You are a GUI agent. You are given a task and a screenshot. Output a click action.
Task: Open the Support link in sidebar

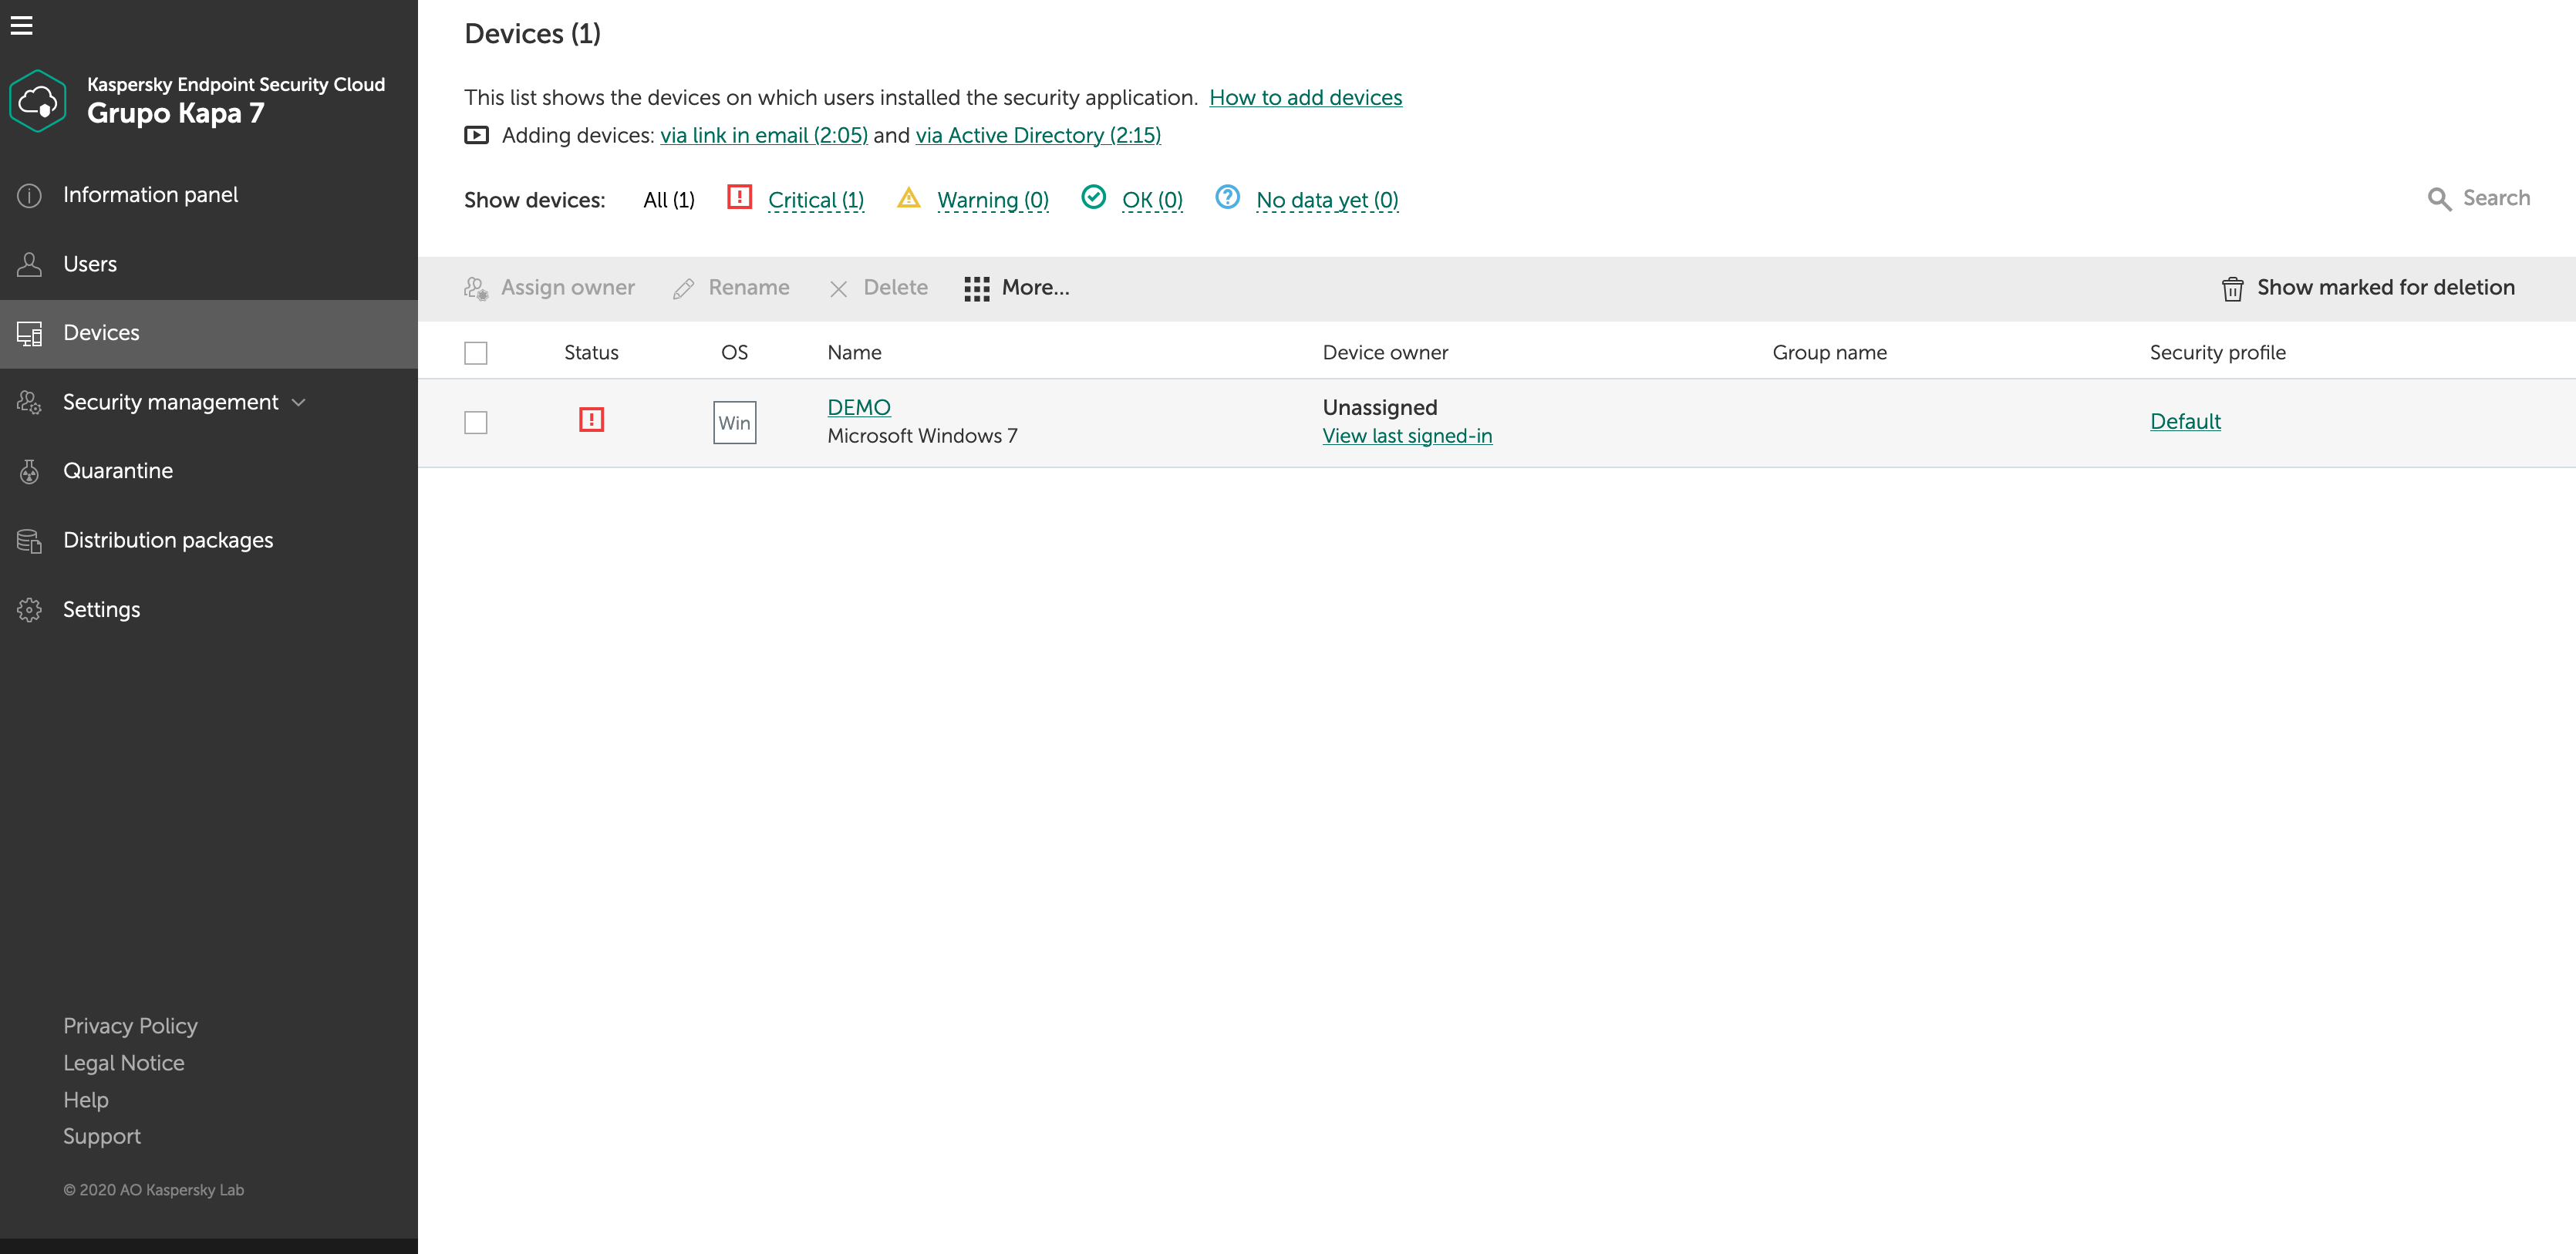pyautogui.click(x=102, y=1137)
